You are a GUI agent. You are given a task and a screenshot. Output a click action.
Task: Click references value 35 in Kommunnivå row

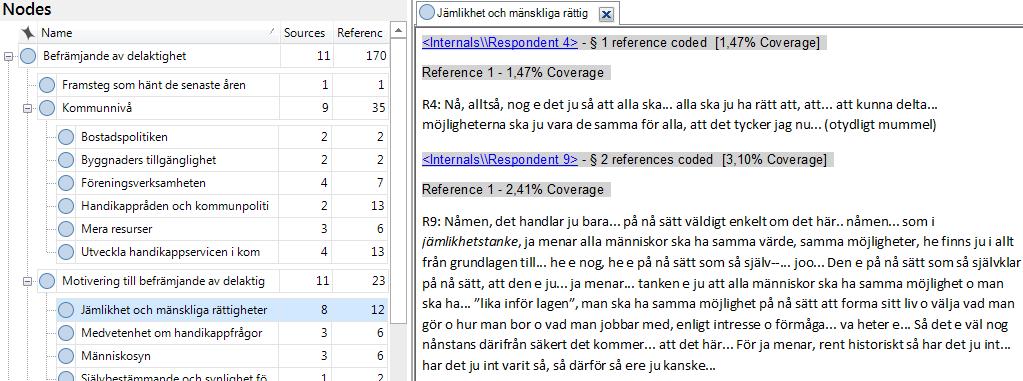point(379,108)
